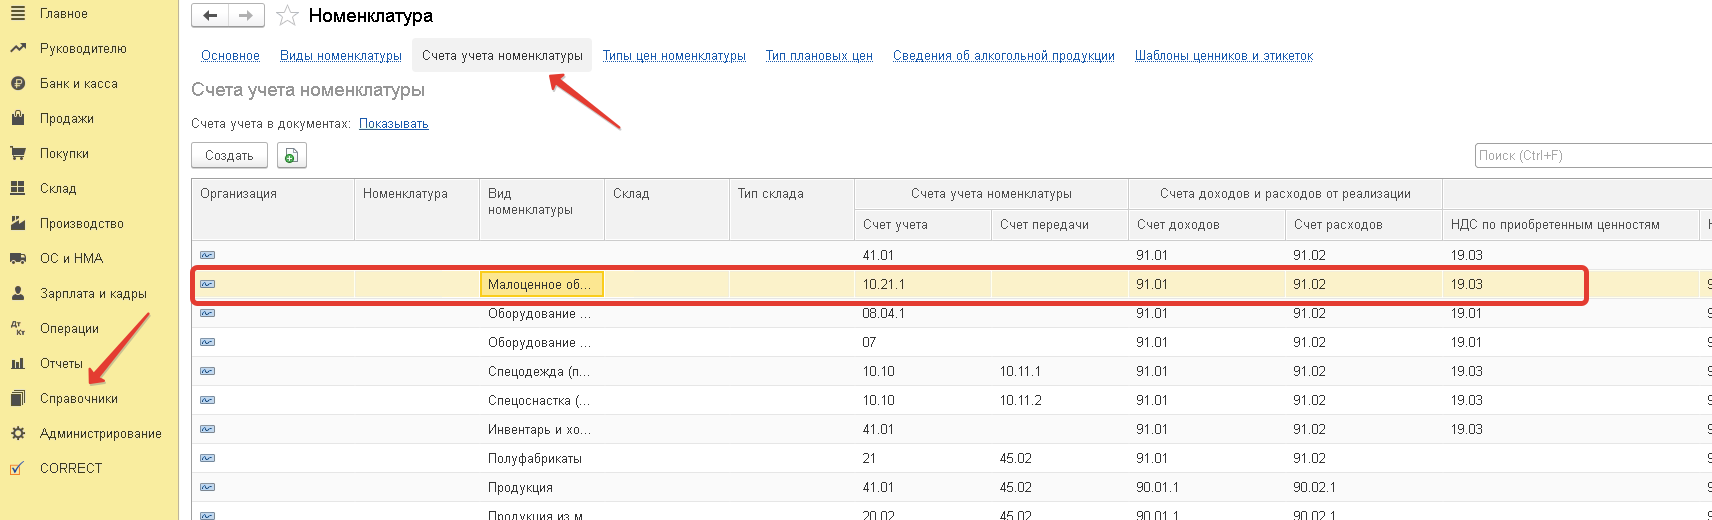Go to the Продажи shopping bag icon

pyautogui.click(x=18, y=119)
